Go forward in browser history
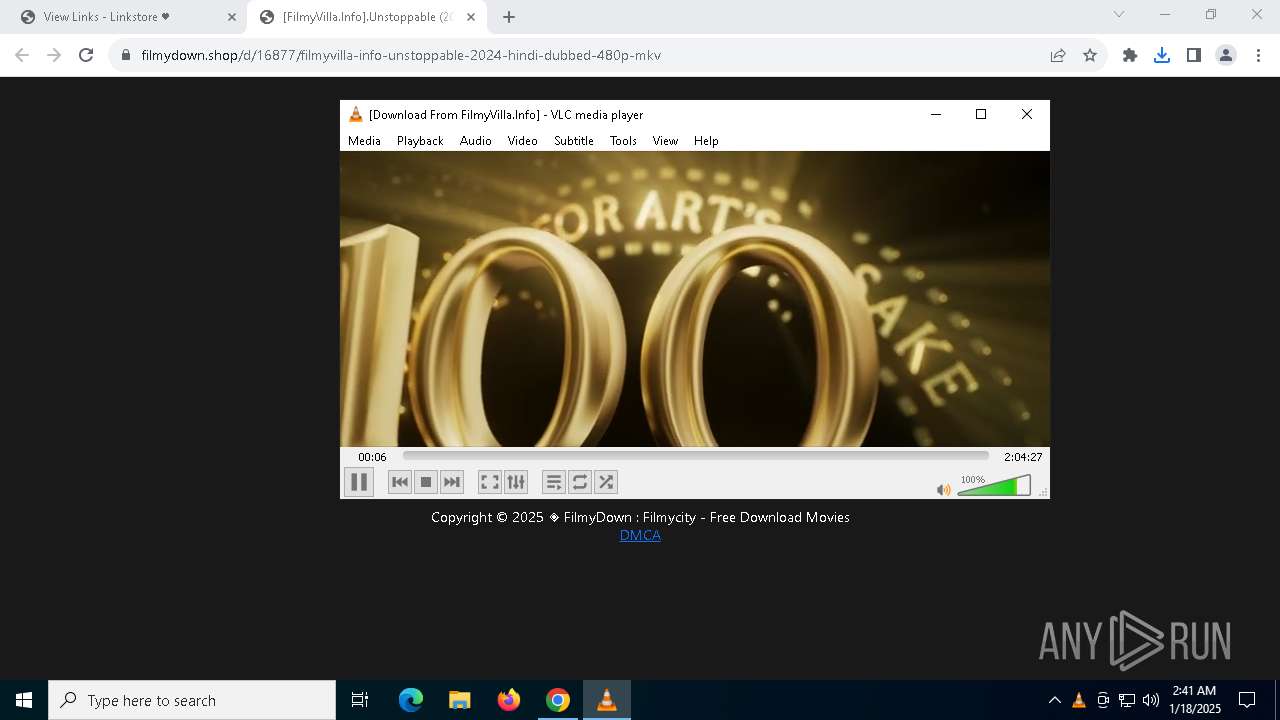The width and height of the screenshot is (1280, 720). [x=54, y=55]
